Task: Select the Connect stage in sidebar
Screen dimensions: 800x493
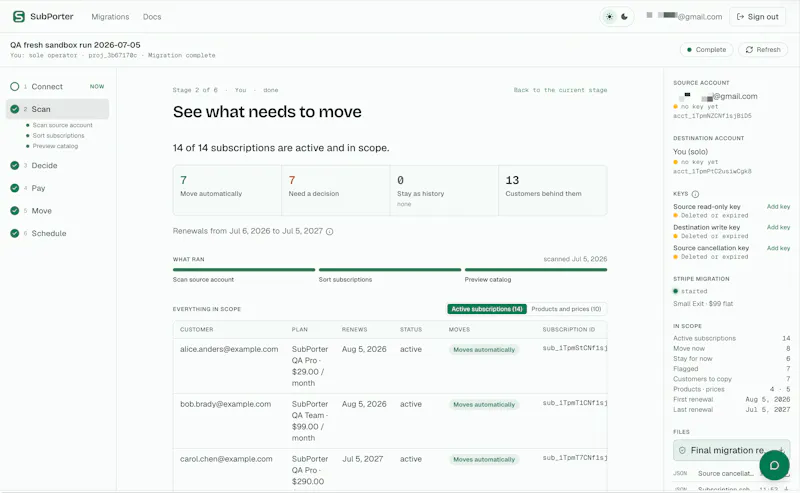Action: [x=57, y=87]
